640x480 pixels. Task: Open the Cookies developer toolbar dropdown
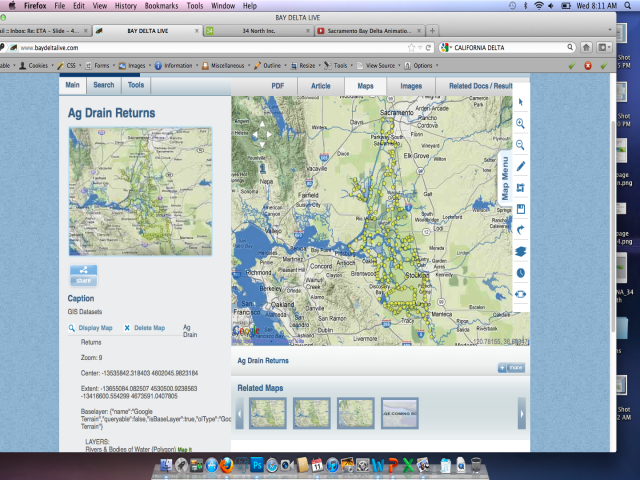(37, 65)
